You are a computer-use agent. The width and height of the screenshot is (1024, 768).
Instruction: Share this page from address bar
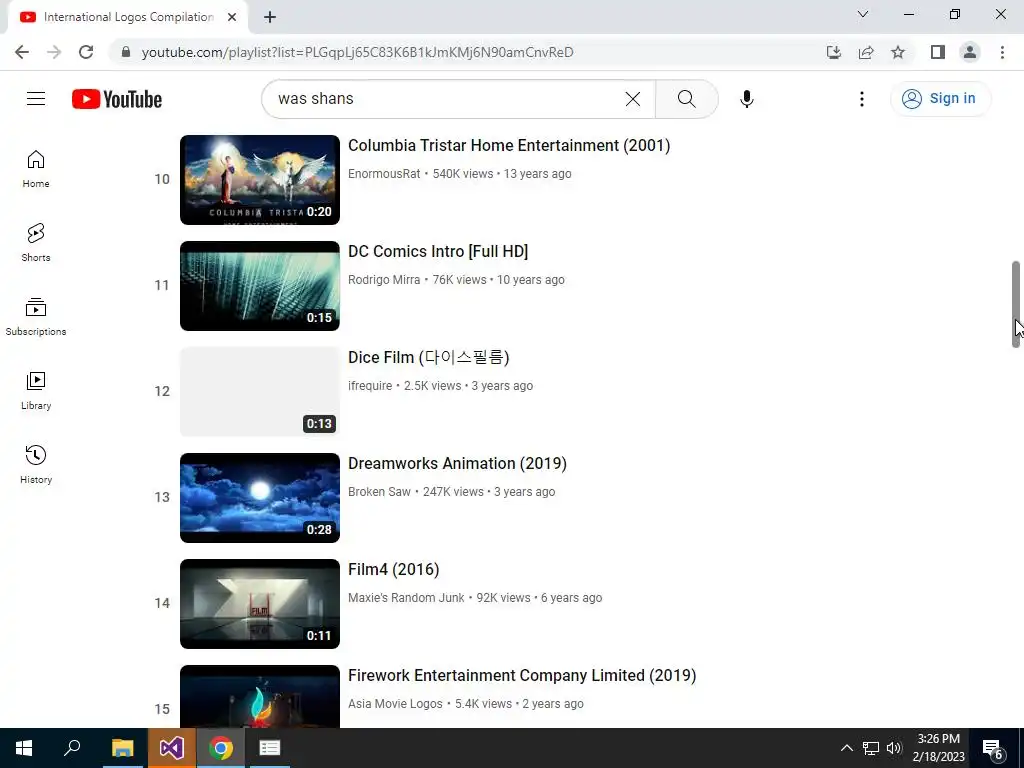tap(866, 52)
